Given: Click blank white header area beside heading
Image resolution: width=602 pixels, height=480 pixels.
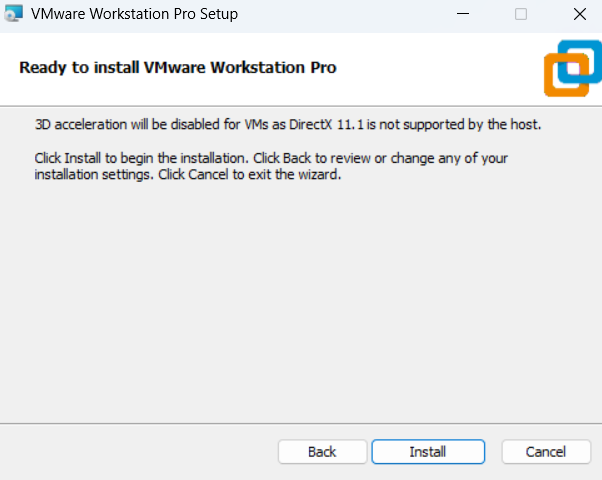Looking at the screenshot, I should [440, 68].
